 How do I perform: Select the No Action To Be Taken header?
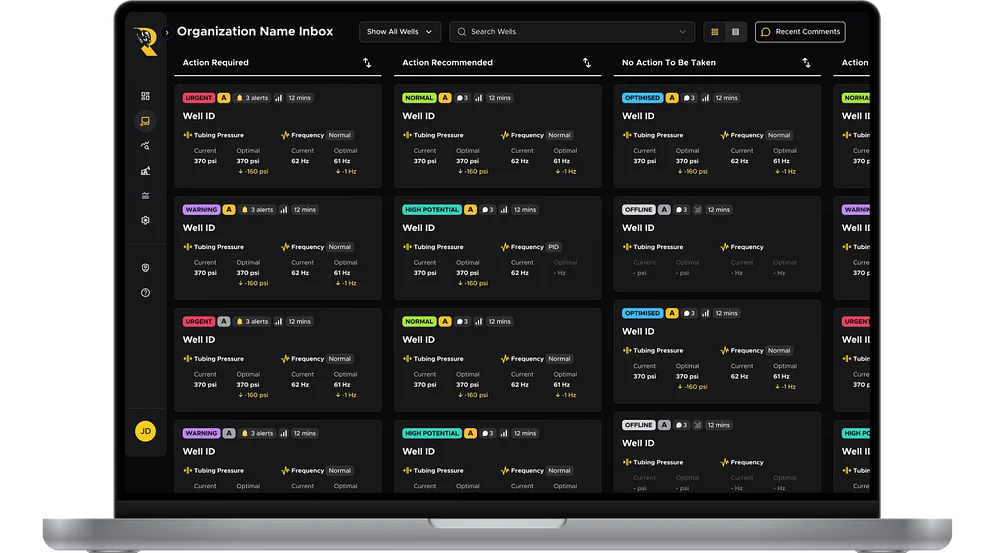[669, 63]
